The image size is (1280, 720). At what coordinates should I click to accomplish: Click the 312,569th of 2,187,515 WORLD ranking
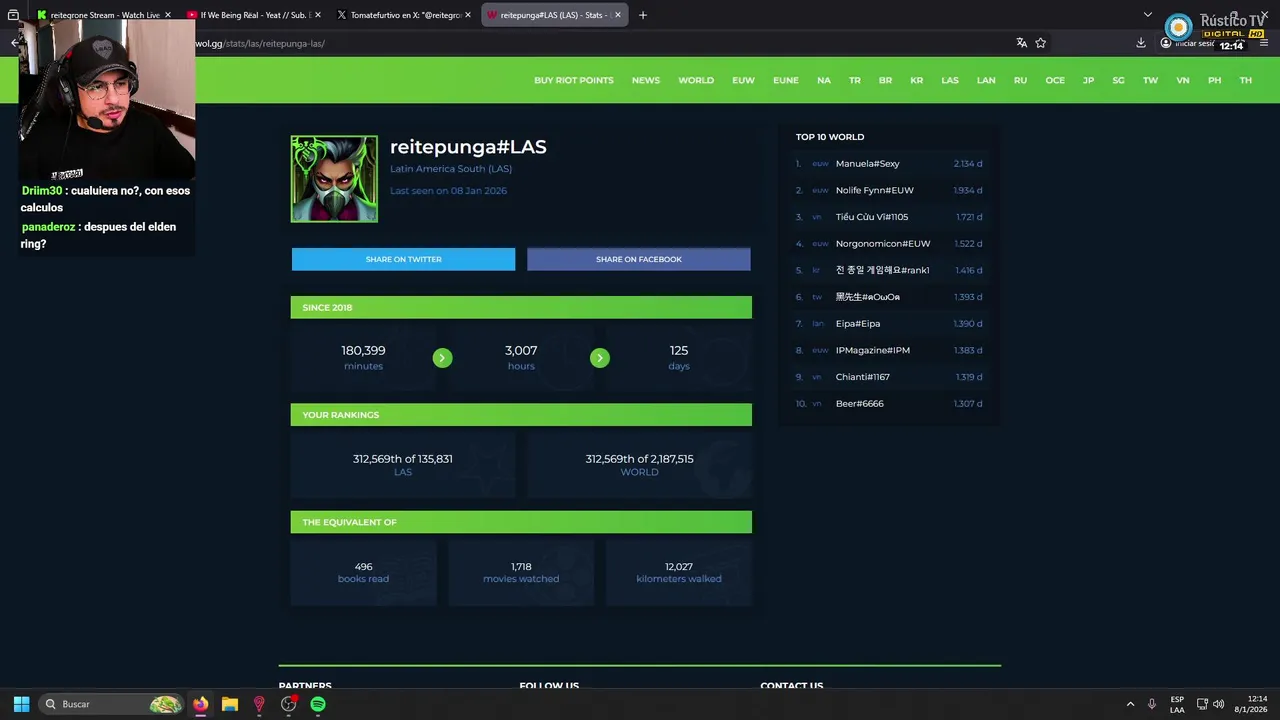pos(639,464)
